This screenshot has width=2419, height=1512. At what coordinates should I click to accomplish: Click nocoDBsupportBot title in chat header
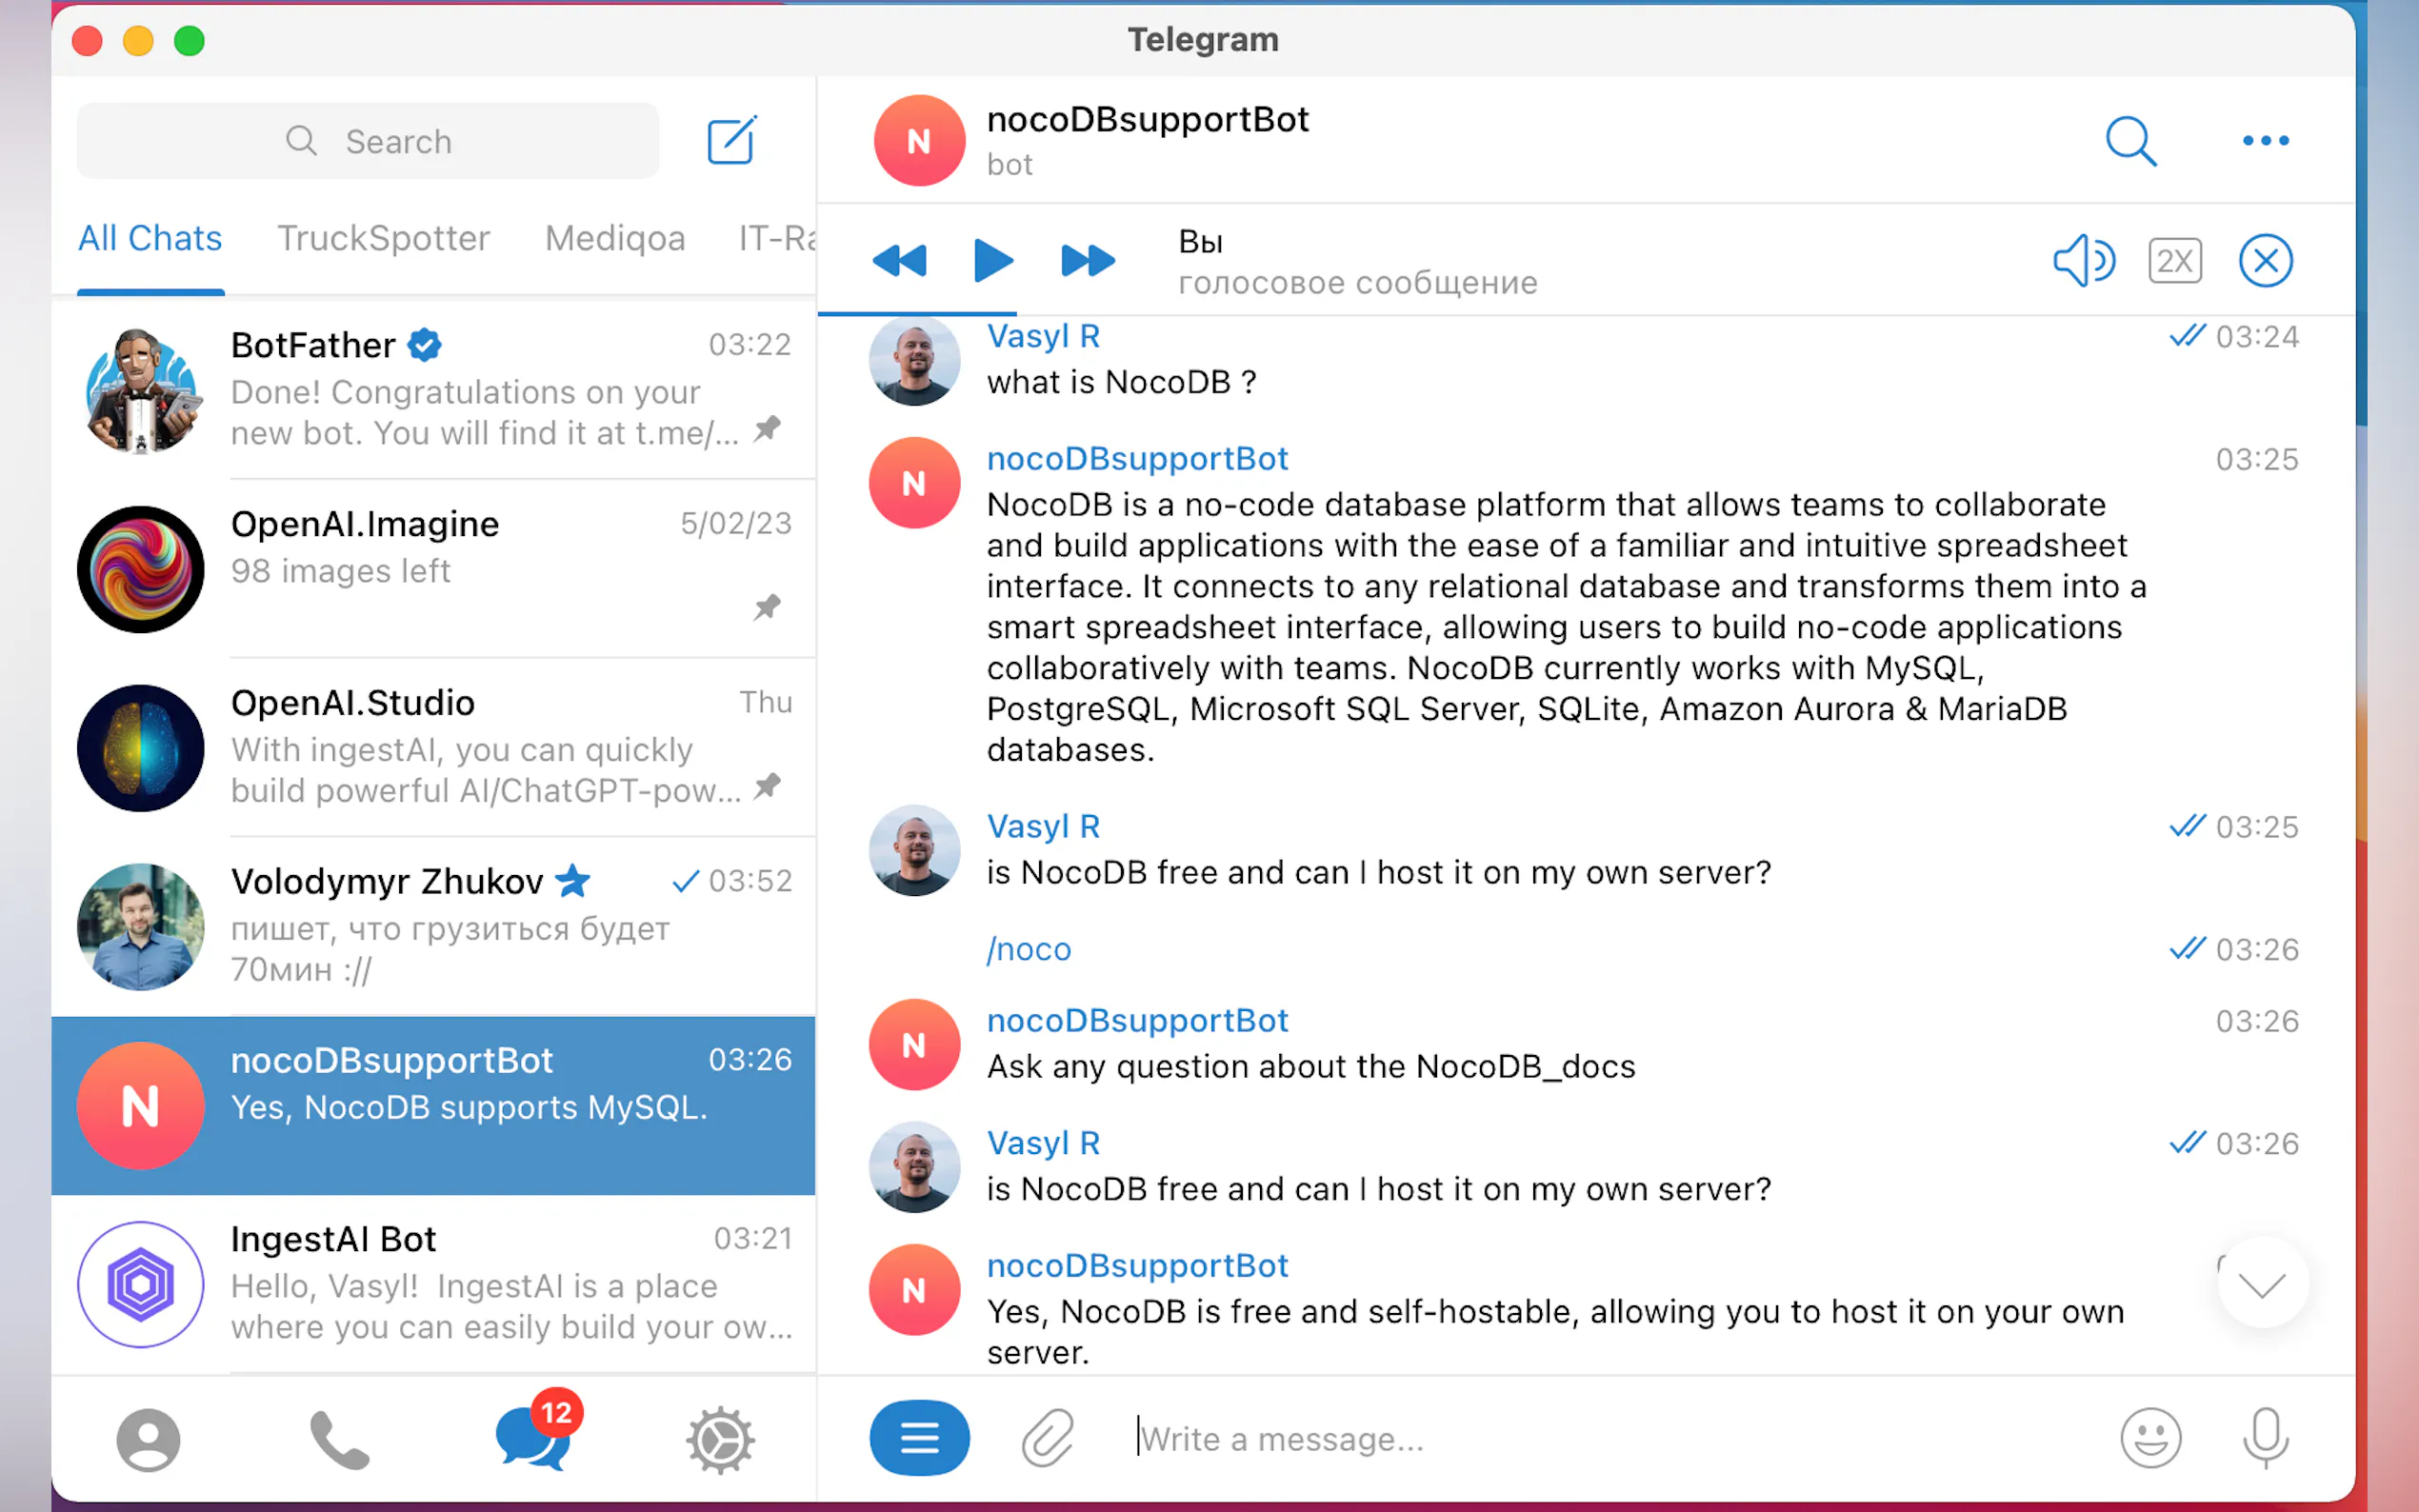click(x=1147, y=120)
